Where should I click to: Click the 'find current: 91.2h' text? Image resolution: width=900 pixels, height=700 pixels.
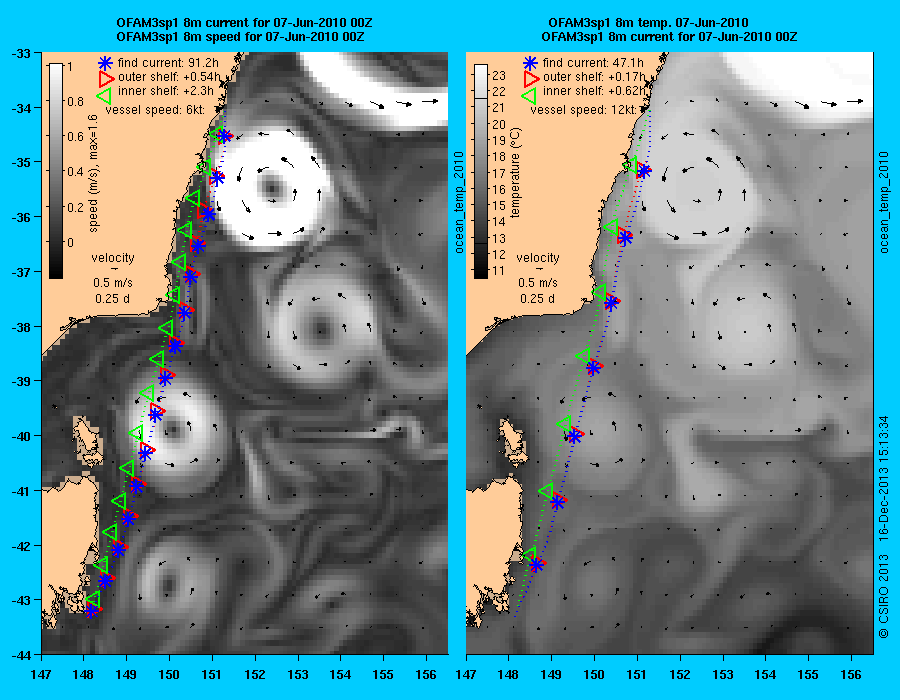tap(168, 63)
